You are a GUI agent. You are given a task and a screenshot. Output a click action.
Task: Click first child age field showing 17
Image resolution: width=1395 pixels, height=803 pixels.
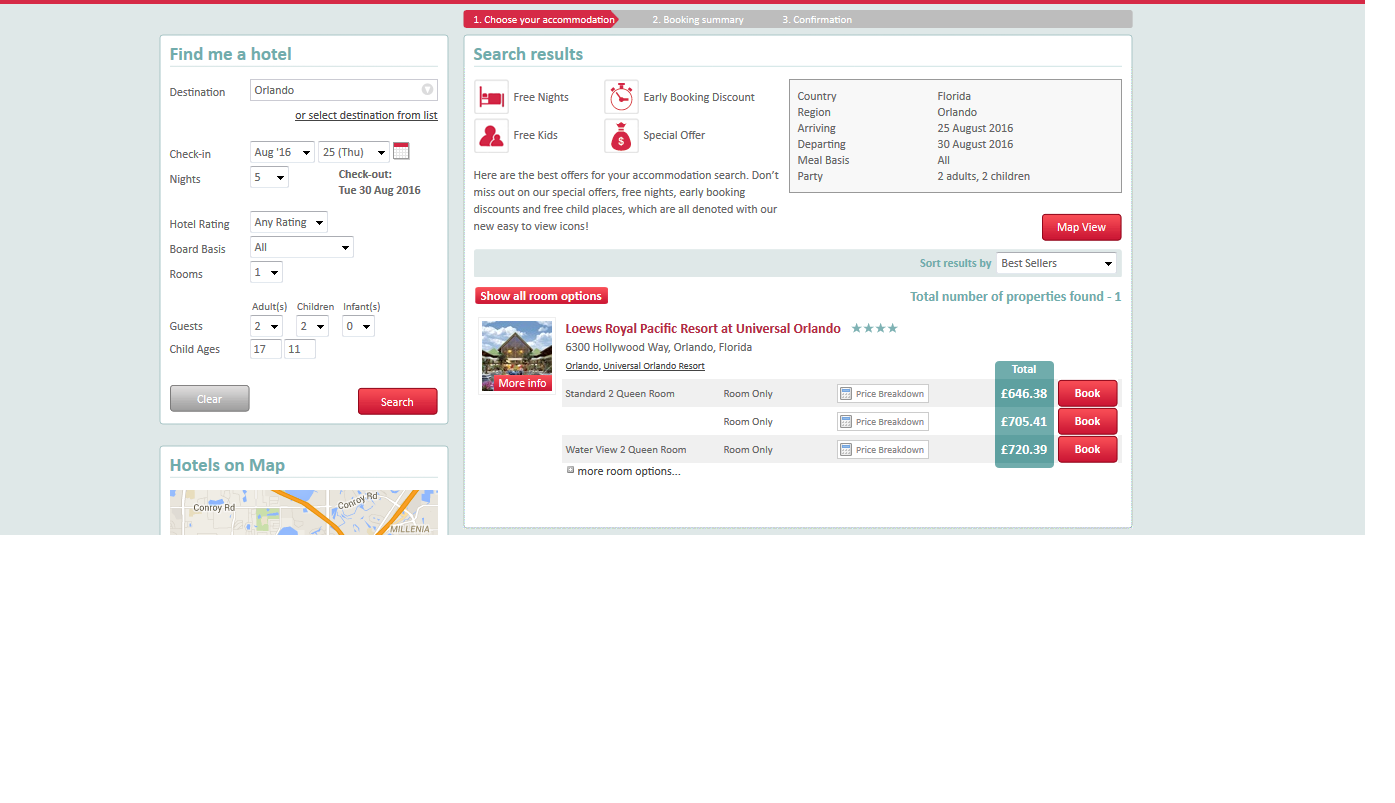click(266, 349)
